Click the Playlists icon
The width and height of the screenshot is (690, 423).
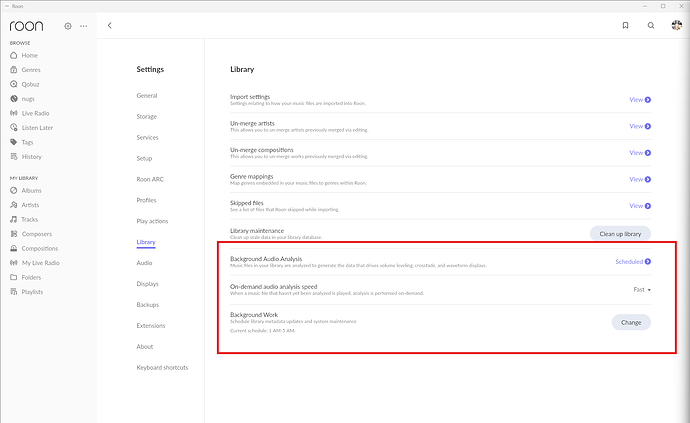14,292
